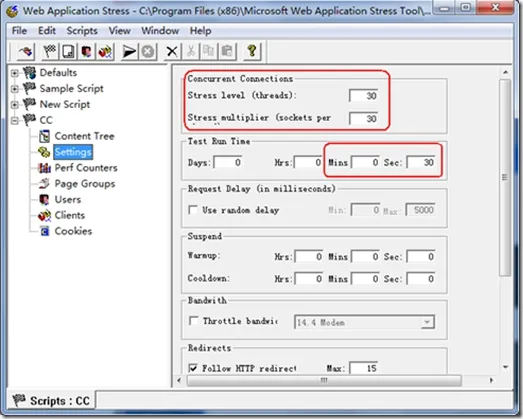Select the Sample Script label
Viewport: 523px width, 419px height.
(x=71, y=88)
